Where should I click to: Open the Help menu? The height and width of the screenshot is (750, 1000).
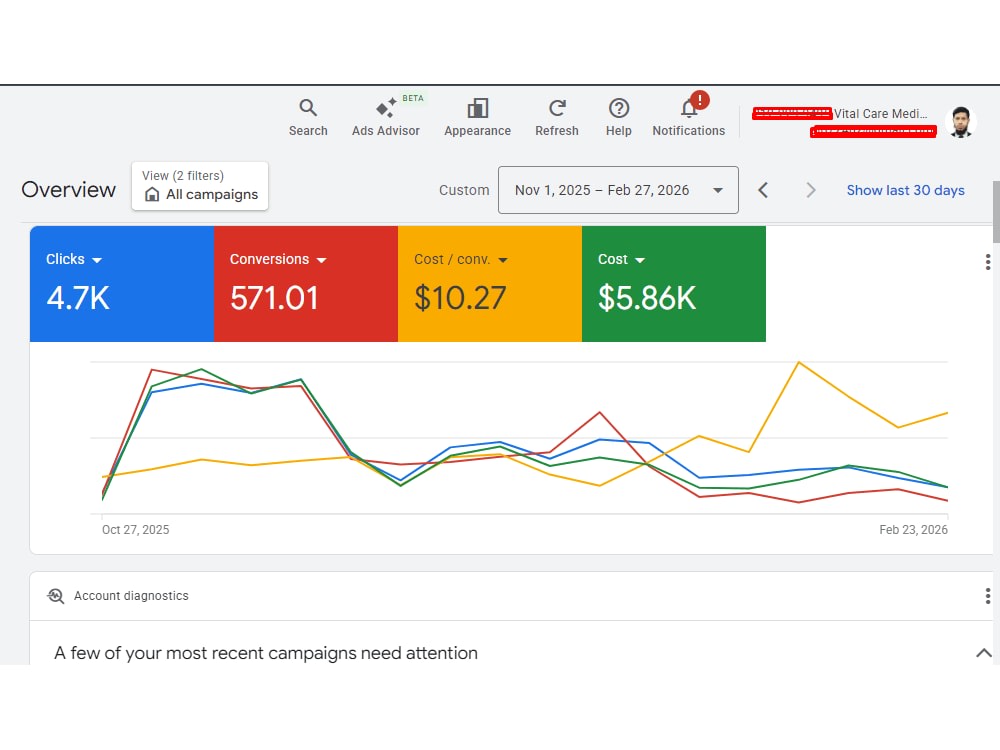pyautogui.click(x=619, y=117)
